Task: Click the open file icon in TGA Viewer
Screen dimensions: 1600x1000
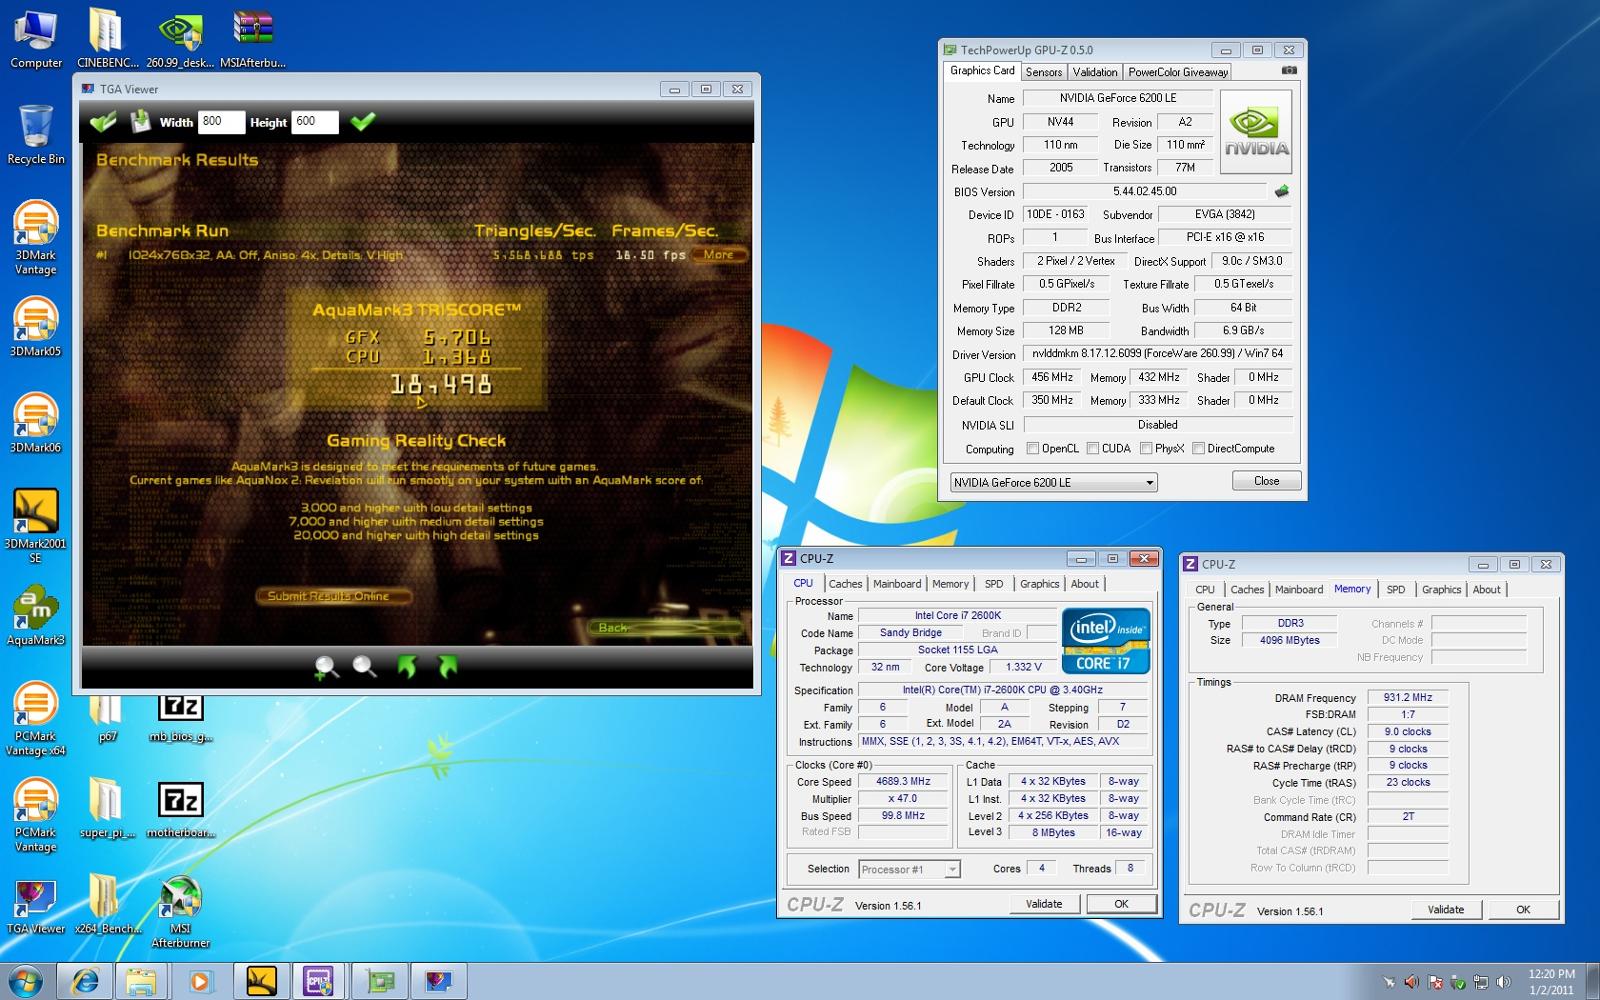Action: coord(103,122)
